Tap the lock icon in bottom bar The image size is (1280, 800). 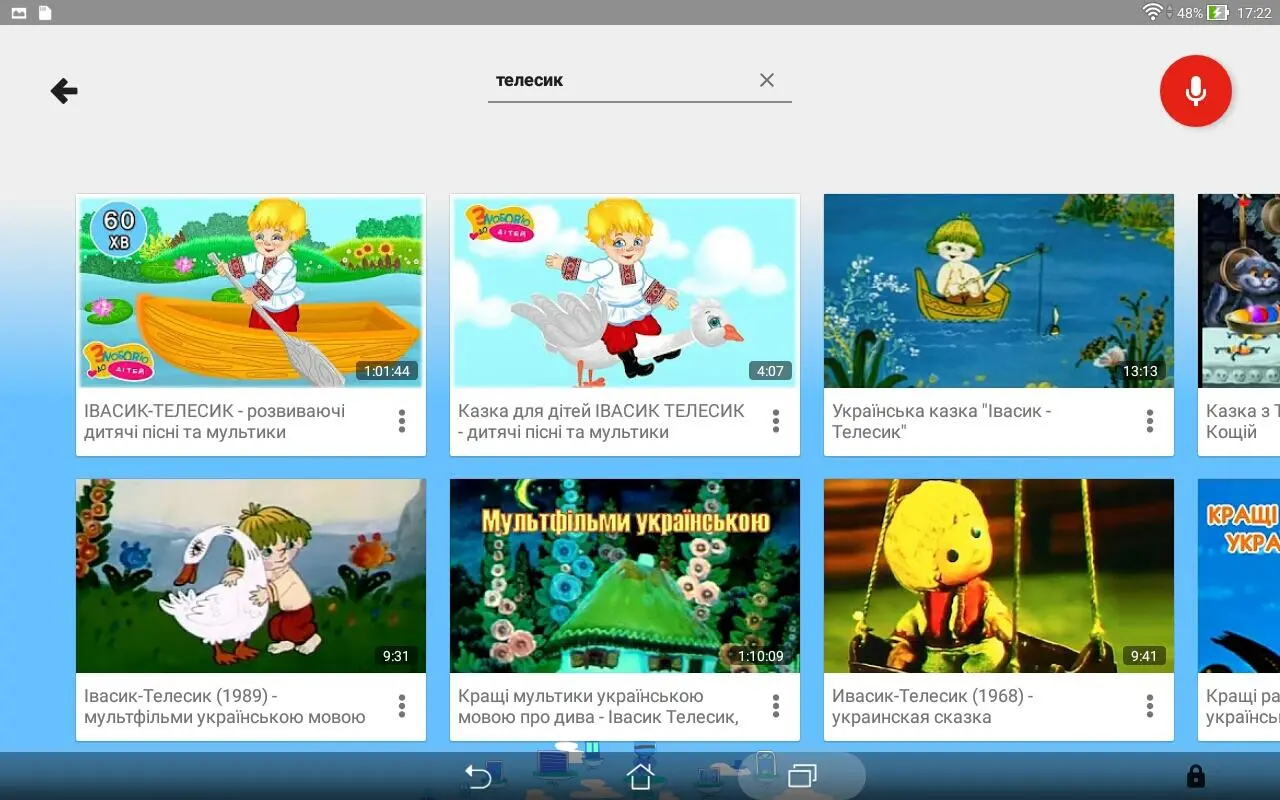1195,776
